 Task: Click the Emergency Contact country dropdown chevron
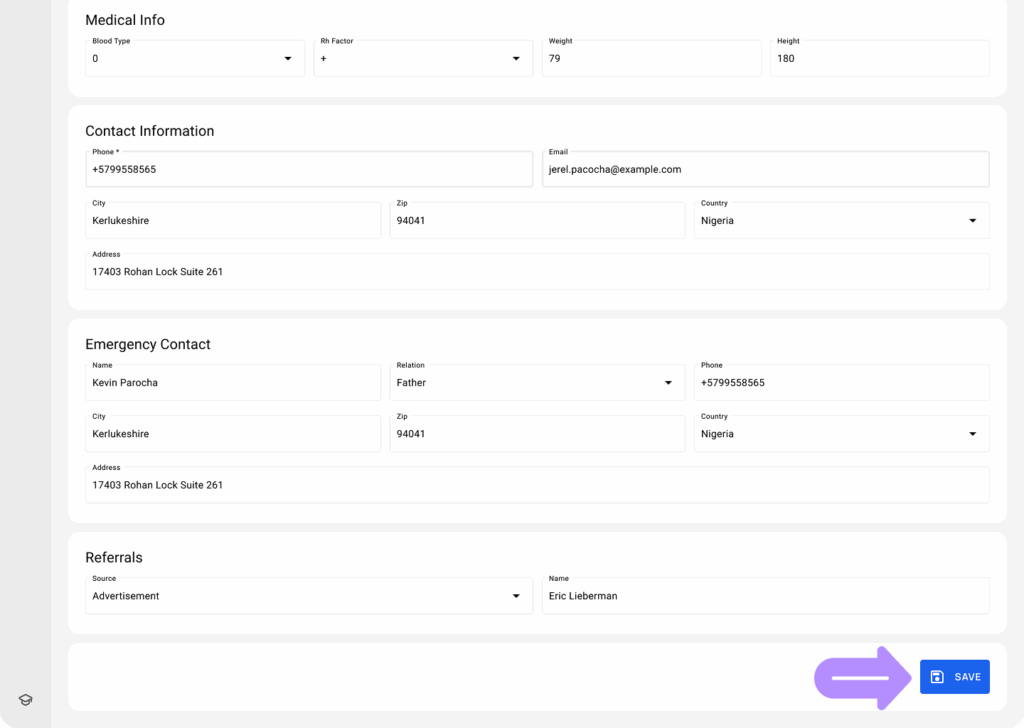coord(972,433)
